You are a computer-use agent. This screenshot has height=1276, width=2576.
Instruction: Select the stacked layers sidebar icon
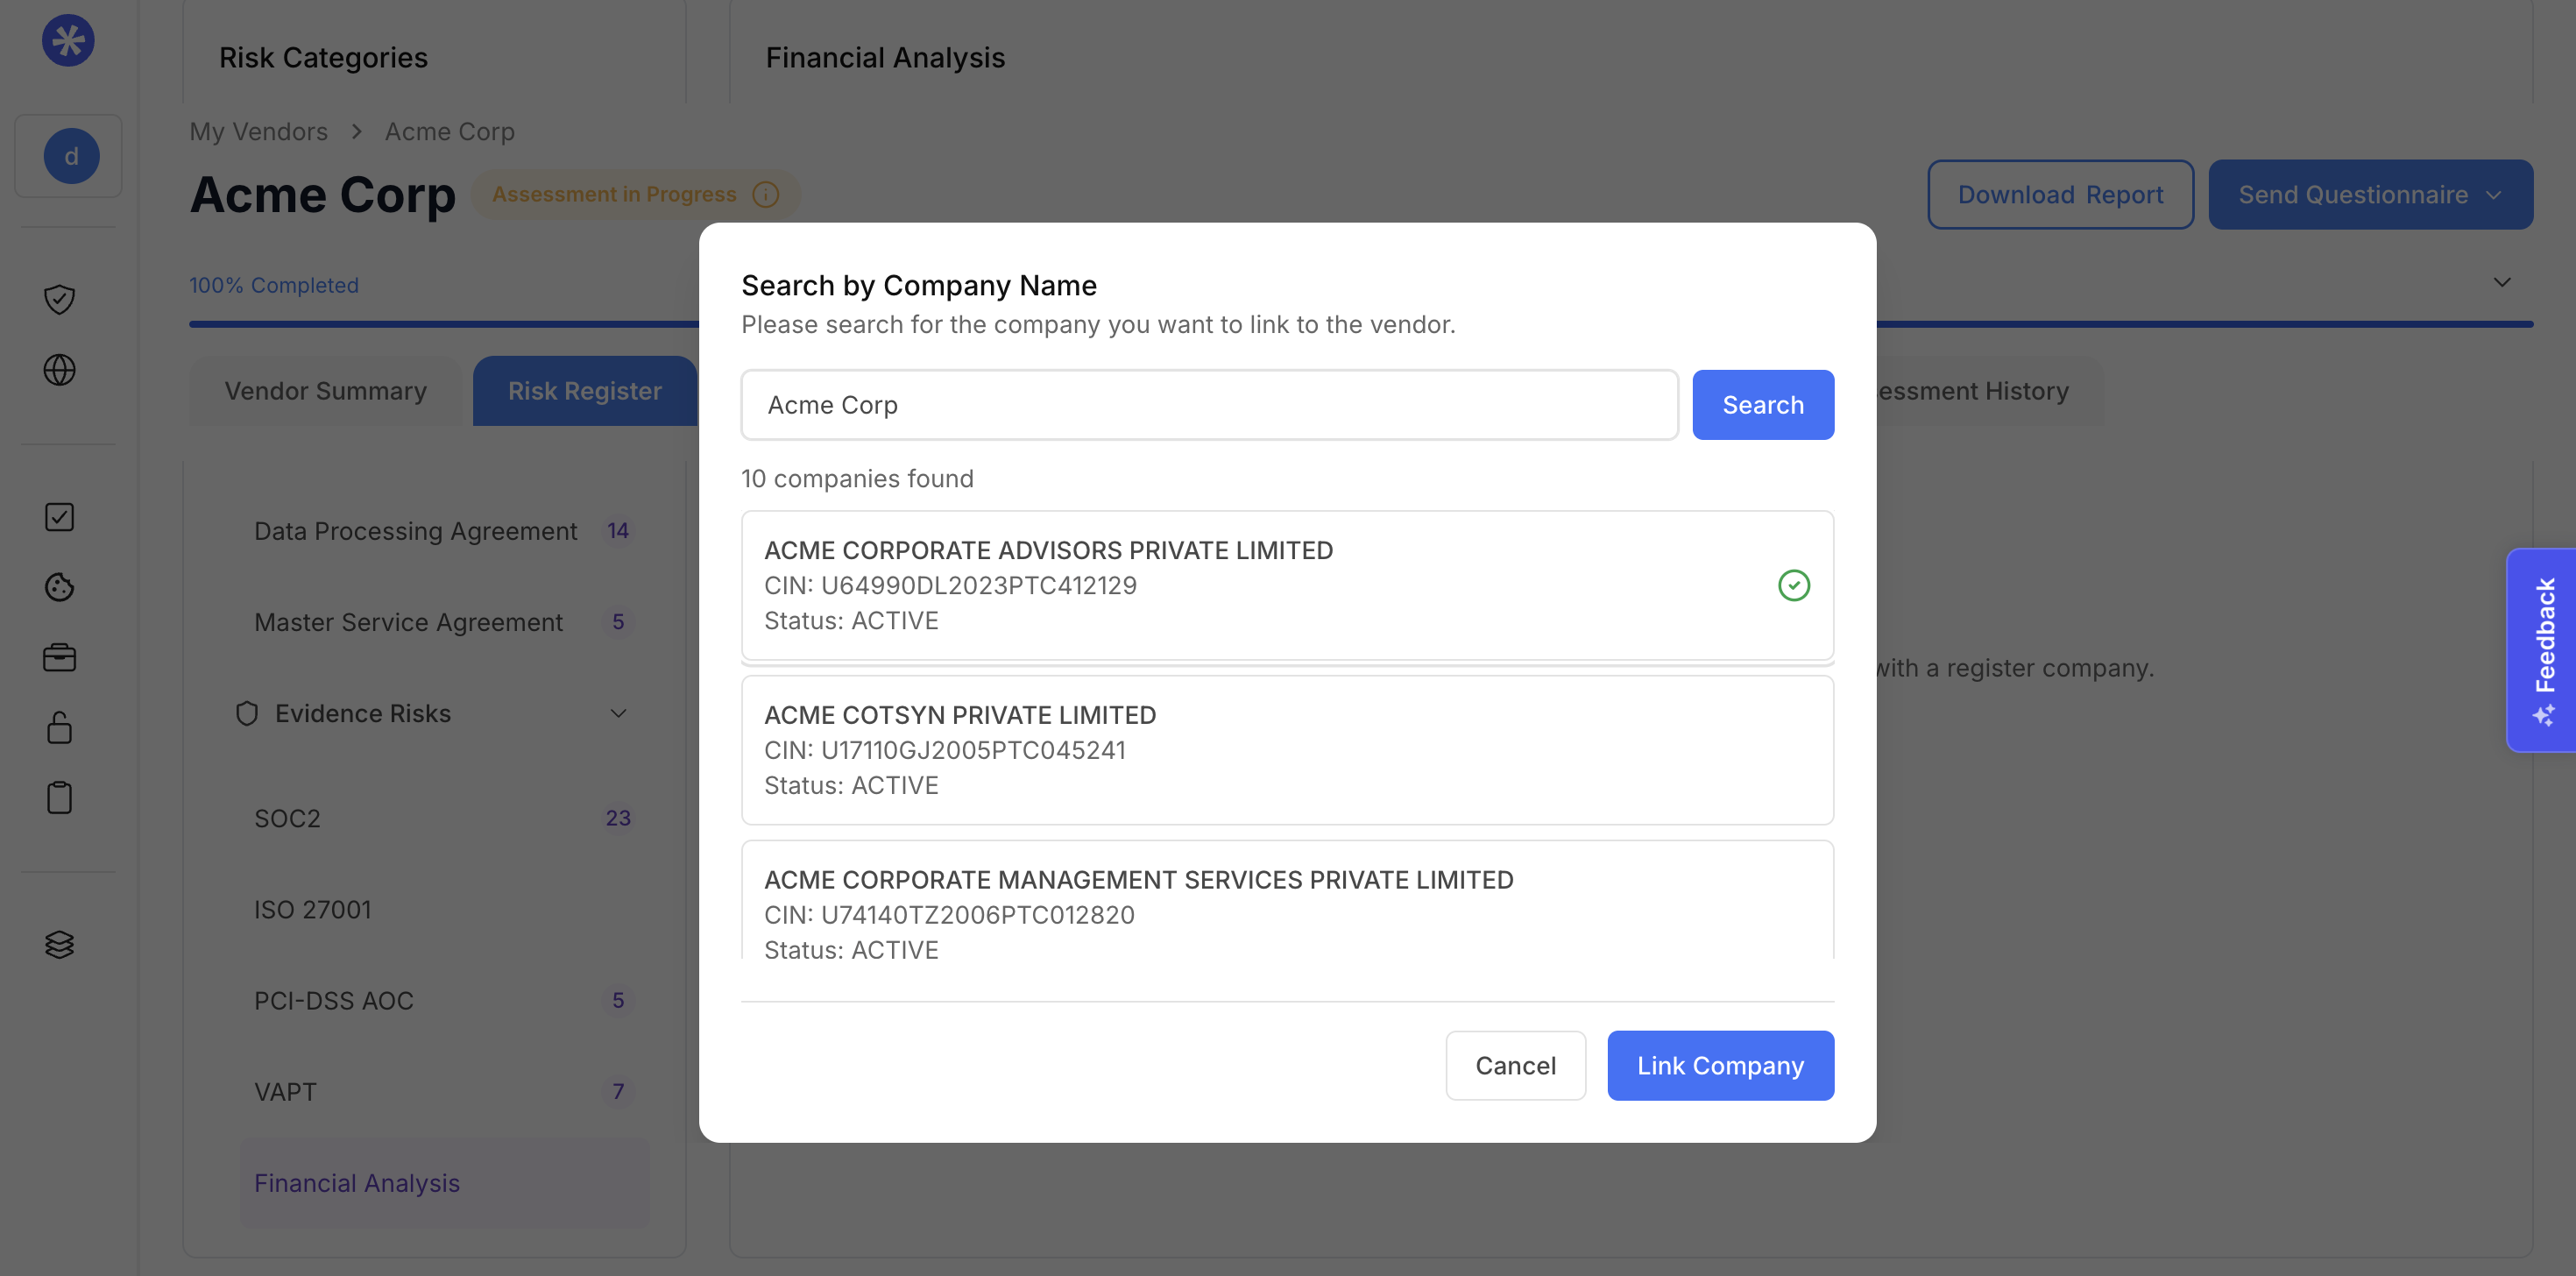(59, 944)
